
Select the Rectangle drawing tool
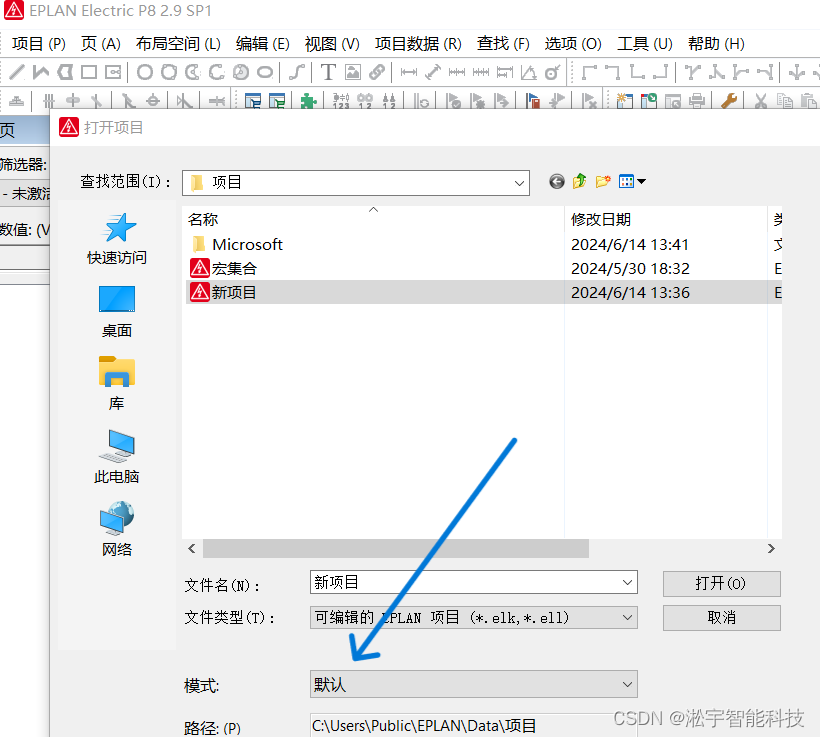(89, 72)
